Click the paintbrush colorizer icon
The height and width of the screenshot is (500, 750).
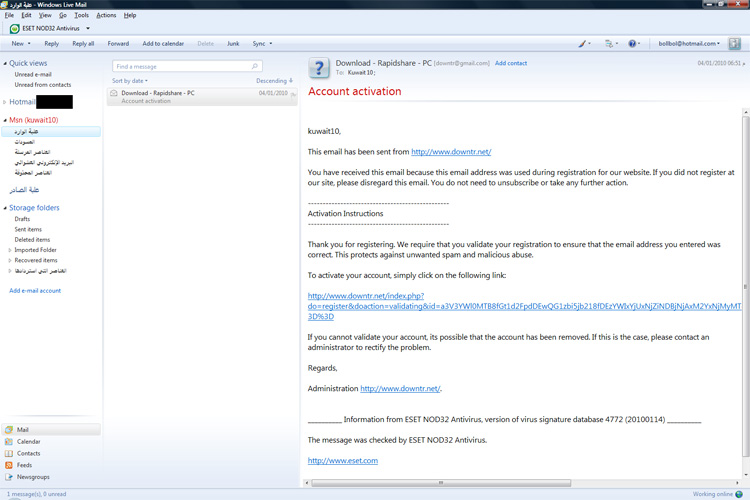(x=582, y=44)
